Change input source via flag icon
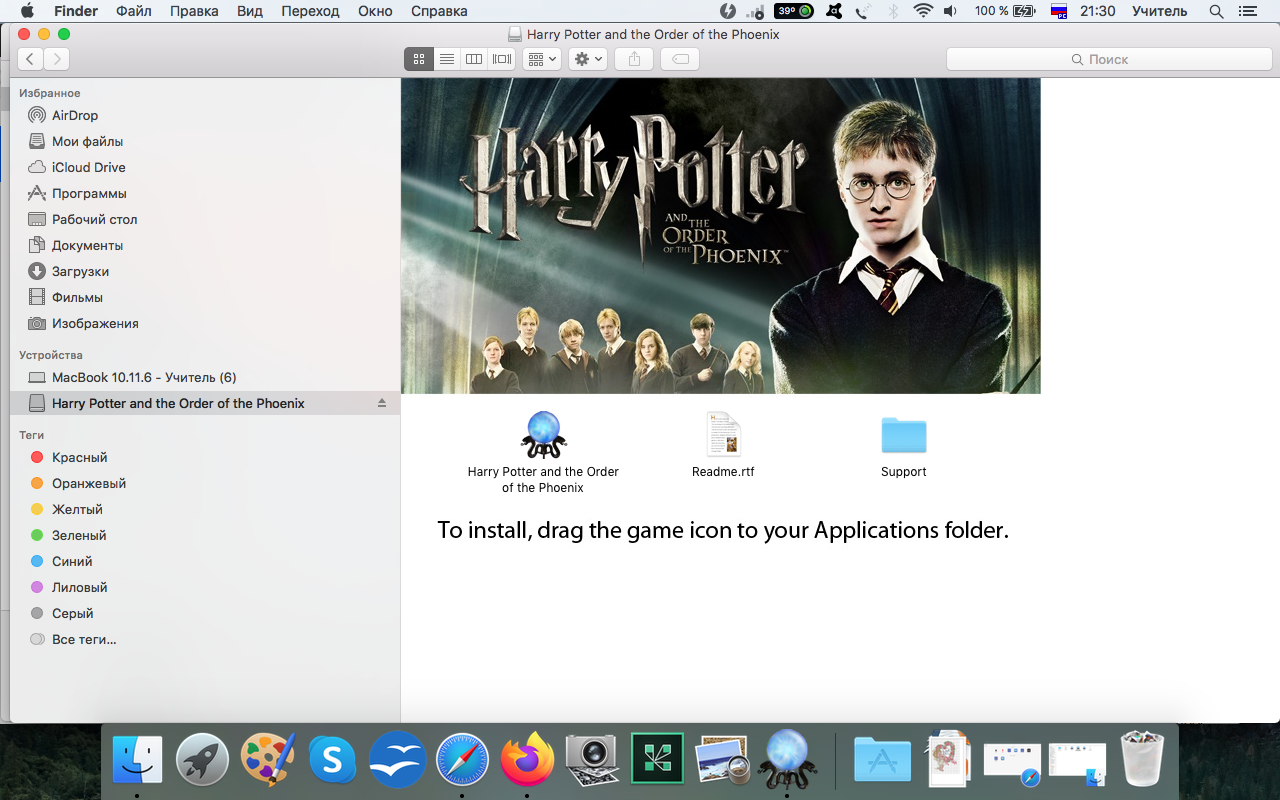The image size is (1280, 800). tap(1059, 11)
